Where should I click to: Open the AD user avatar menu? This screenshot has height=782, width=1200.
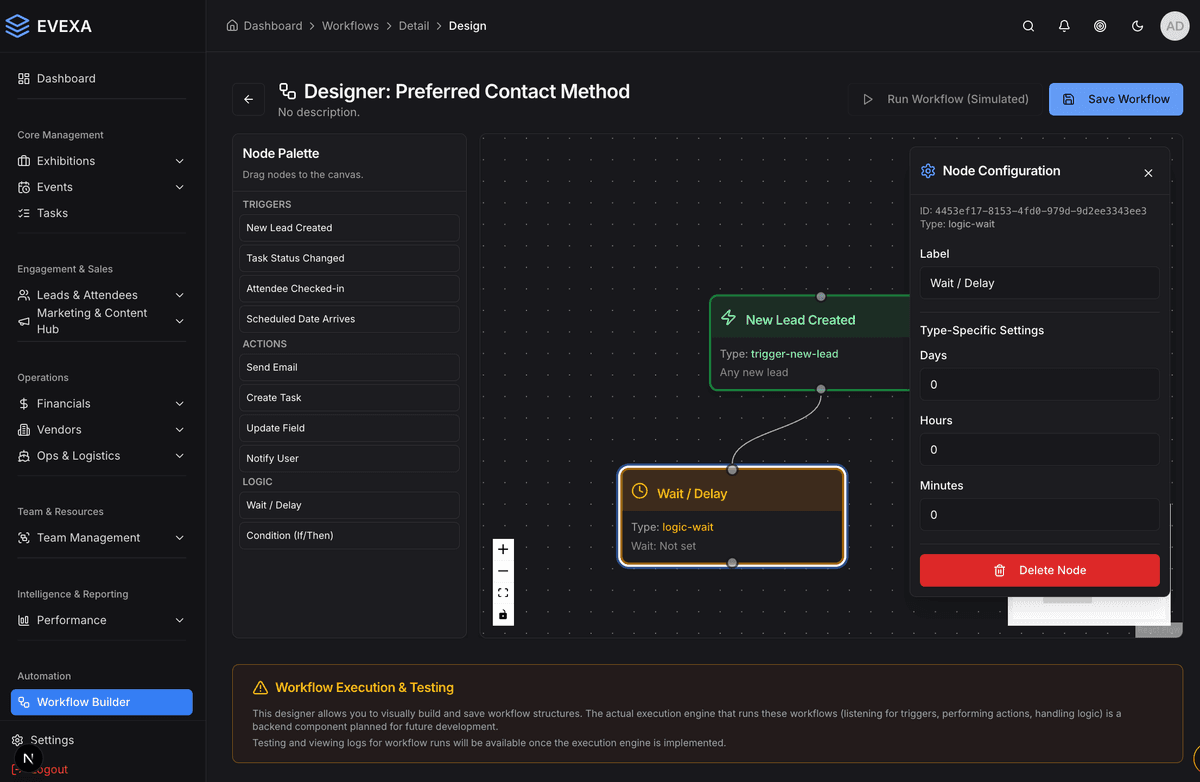click(1174, 26)
